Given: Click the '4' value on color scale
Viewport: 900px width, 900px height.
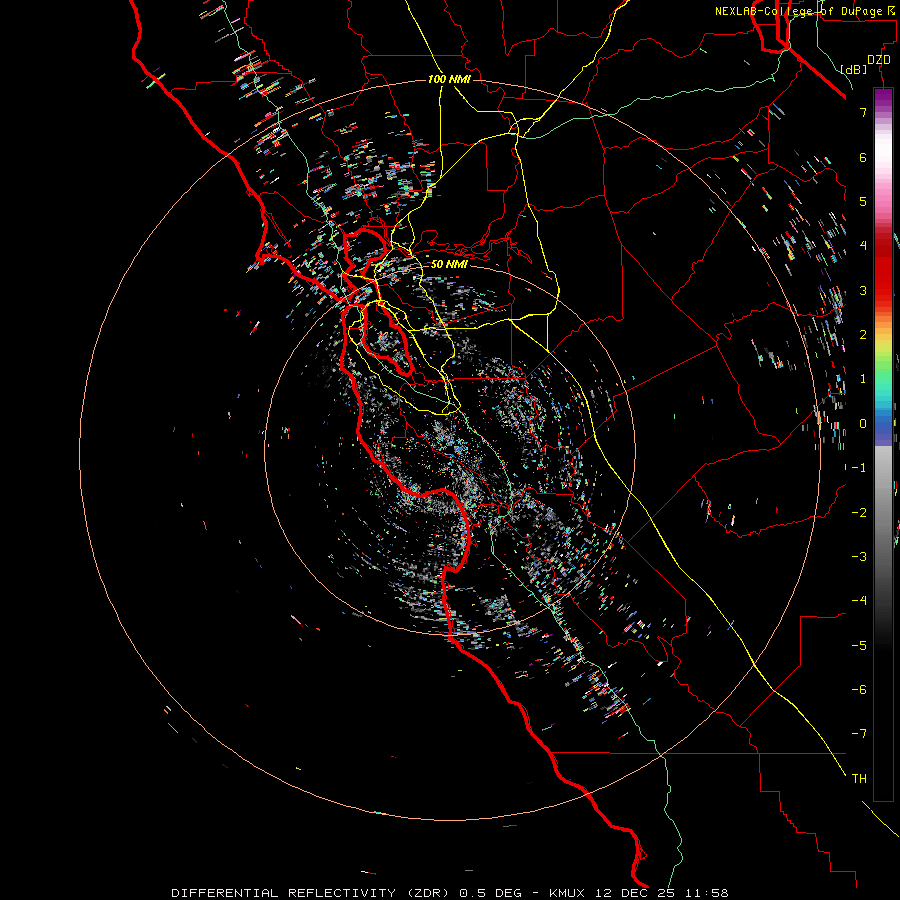Looking at the screenshot, I should [863, 246].
